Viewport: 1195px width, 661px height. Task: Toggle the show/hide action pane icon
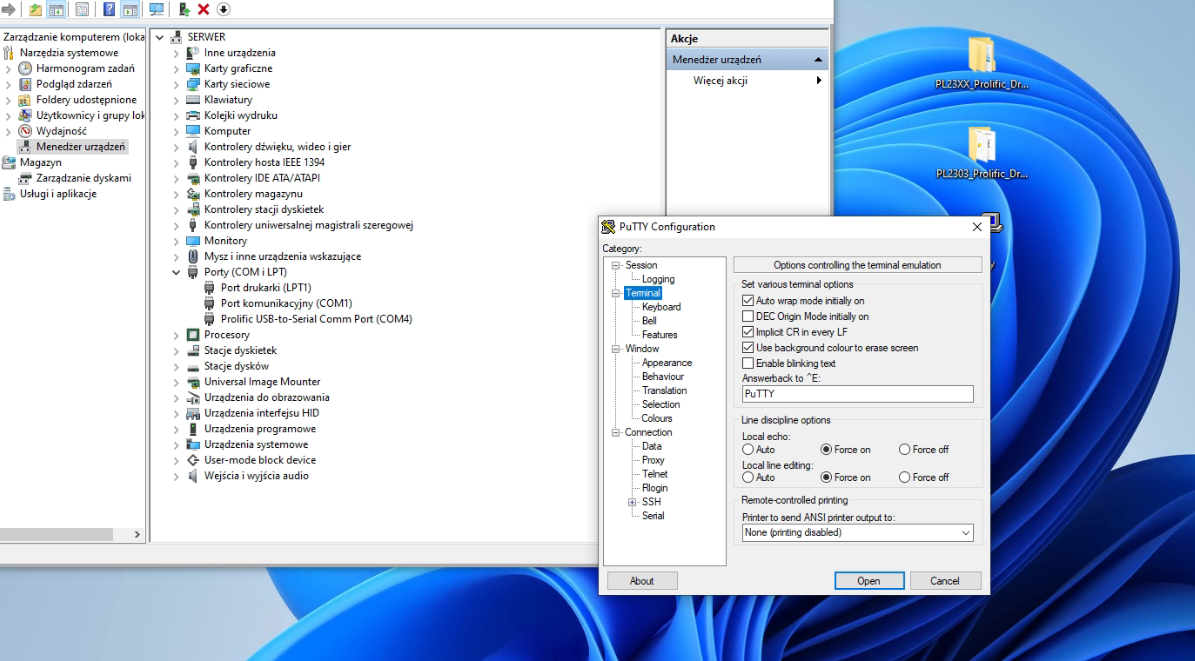coord(130,9)
